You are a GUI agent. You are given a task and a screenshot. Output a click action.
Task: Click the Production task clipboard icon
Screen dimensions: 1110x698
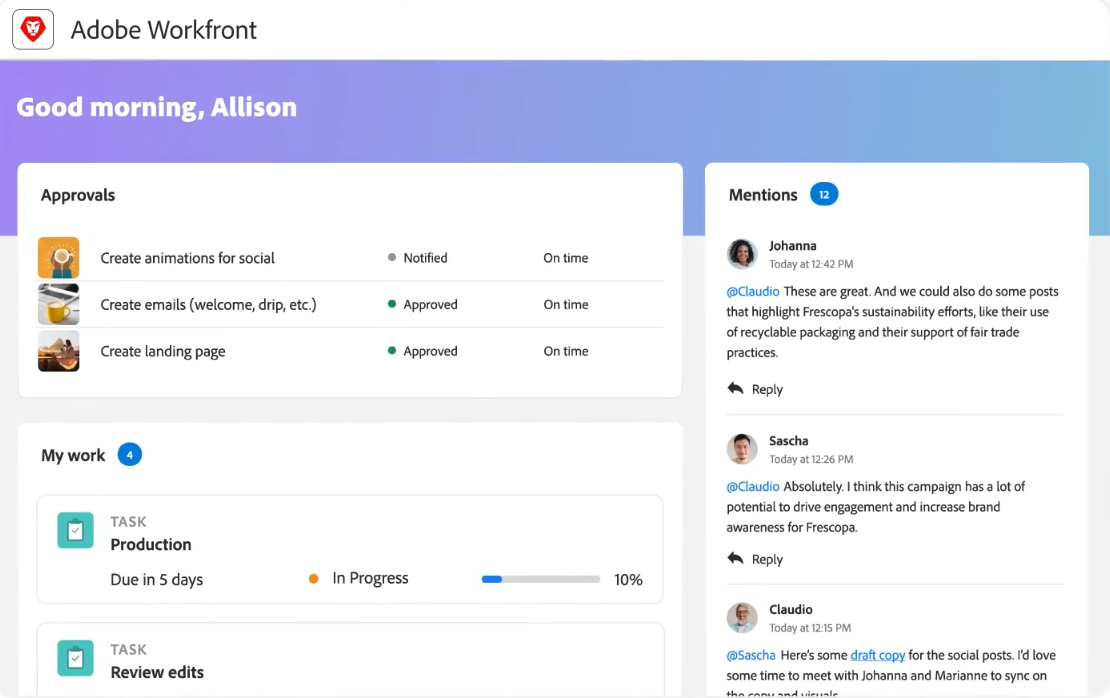(x=75, y=530)
